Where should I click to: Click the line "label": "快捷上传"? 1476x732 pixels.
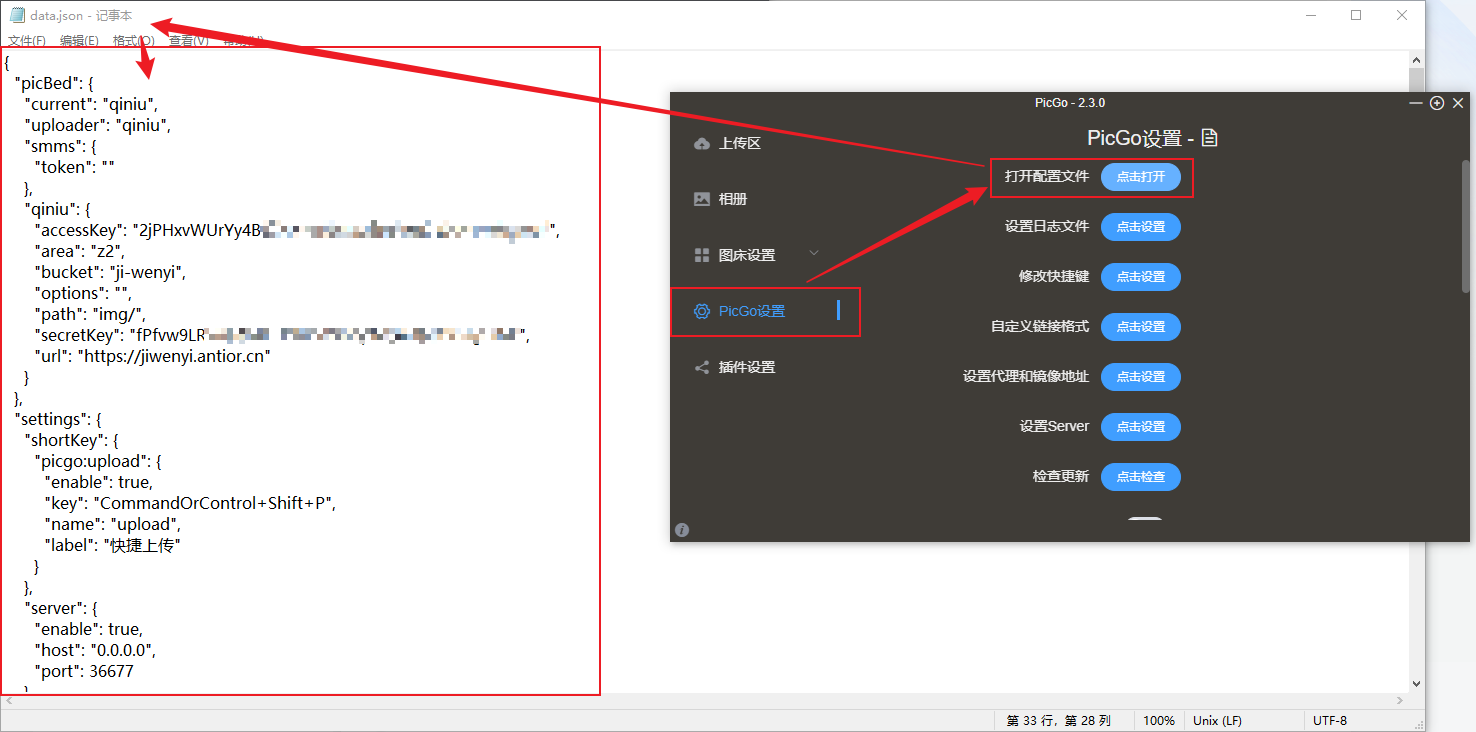[x=112, y=545]
